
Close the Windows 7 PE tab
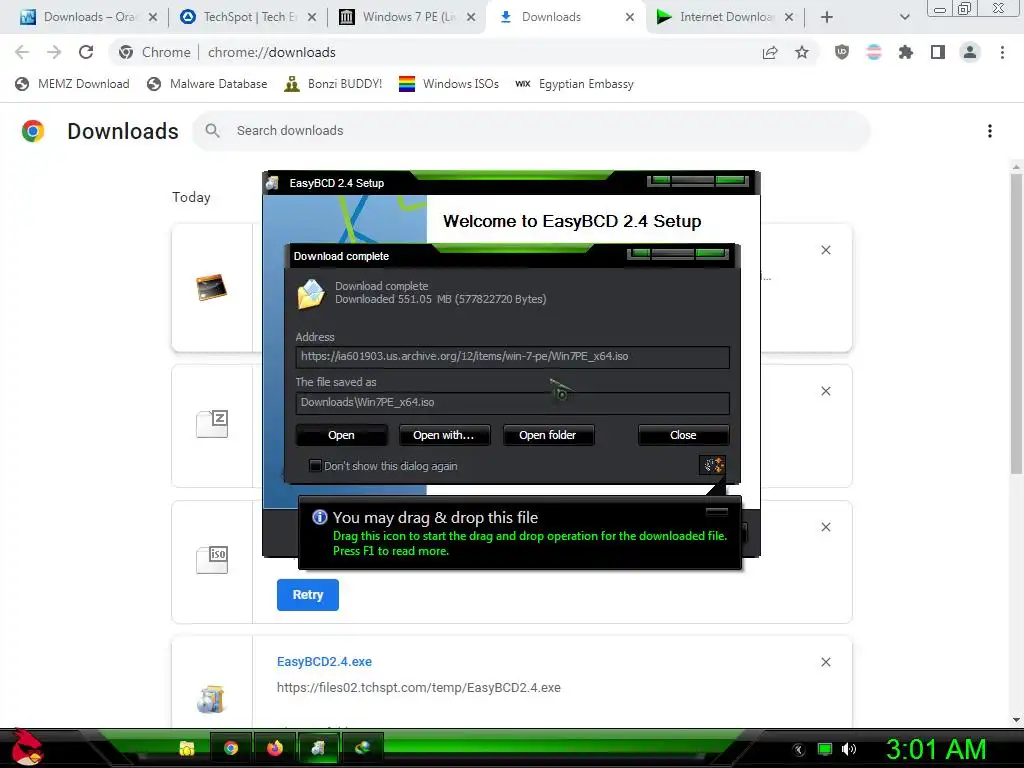point(471,17)
